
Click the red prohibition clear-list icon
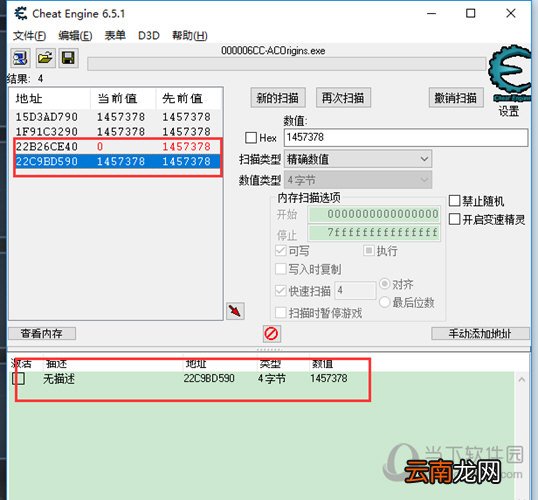271,334
